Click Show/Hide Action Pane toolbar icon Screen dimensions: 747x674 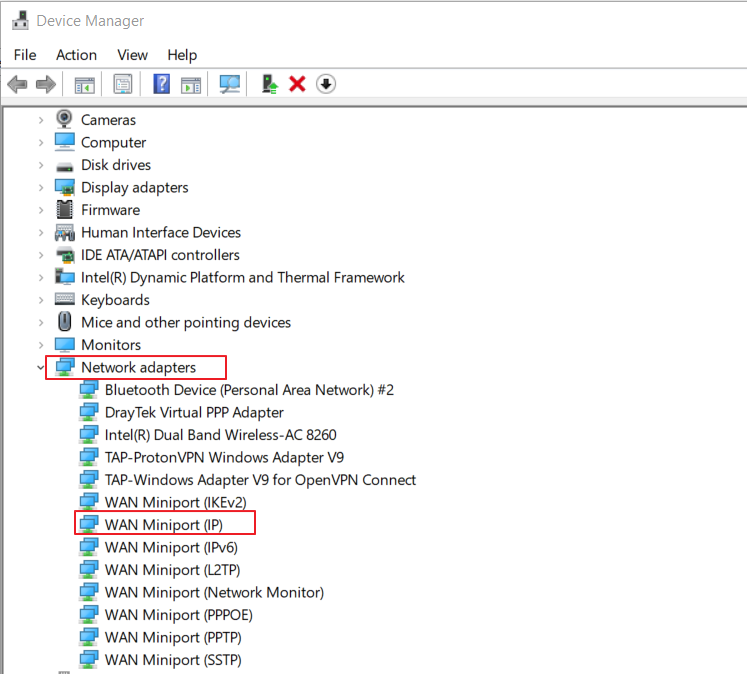[x=191, y=85]
